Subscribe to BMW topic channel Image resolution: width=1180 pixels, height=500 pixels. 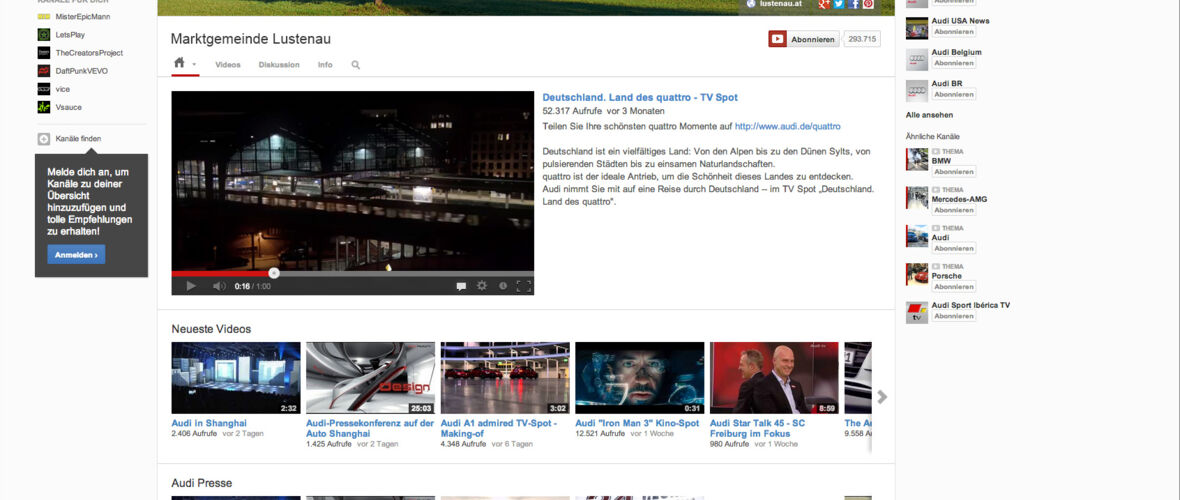[x=954, y=172]
